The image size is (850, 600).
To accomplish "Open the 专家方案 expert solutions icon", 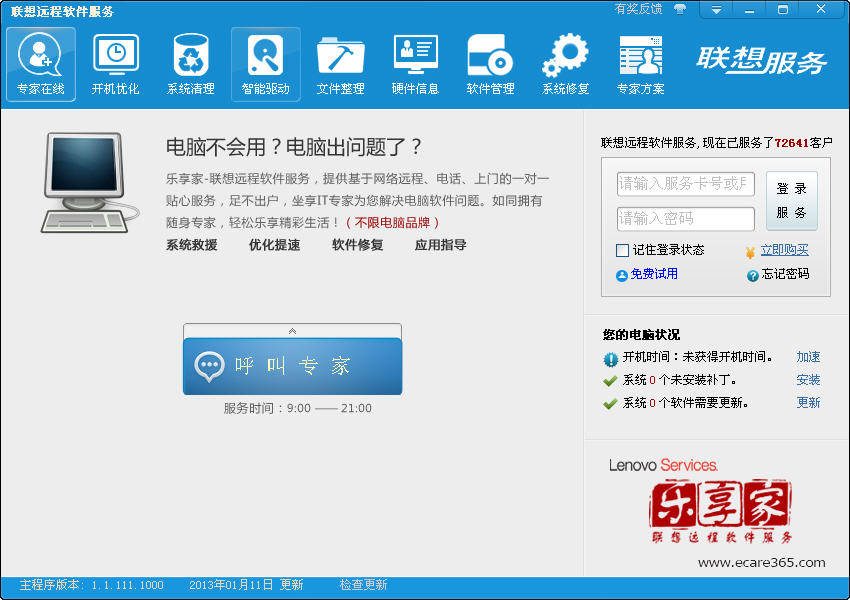I will [640, 63].
